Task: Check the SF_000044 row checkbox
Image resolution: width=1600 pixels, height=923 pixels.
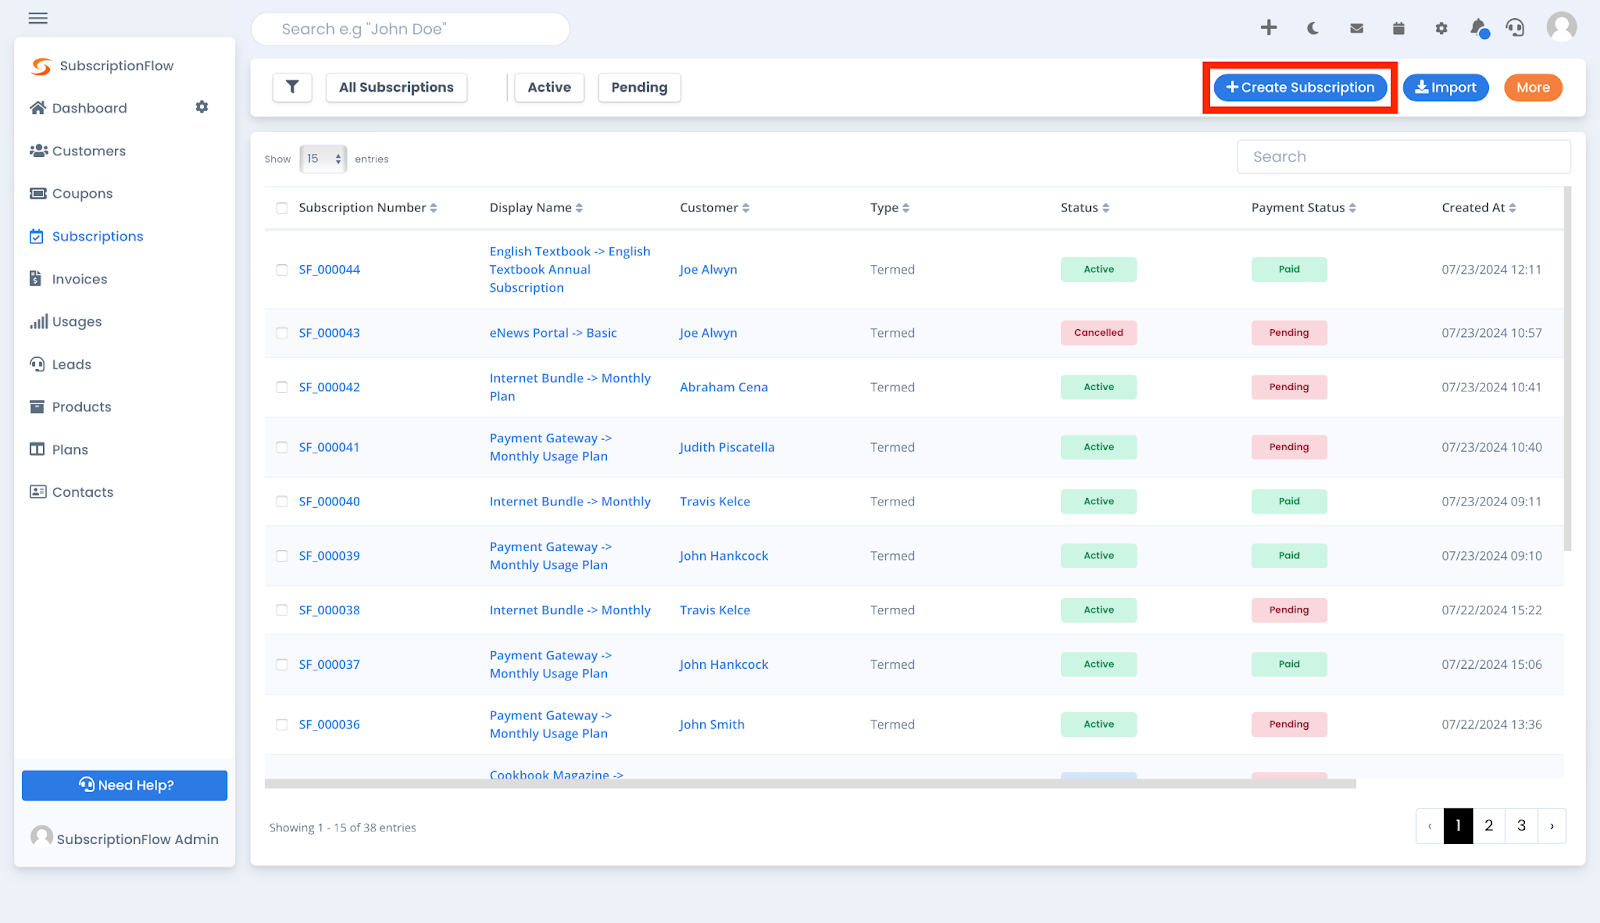Action: point(282,270)
